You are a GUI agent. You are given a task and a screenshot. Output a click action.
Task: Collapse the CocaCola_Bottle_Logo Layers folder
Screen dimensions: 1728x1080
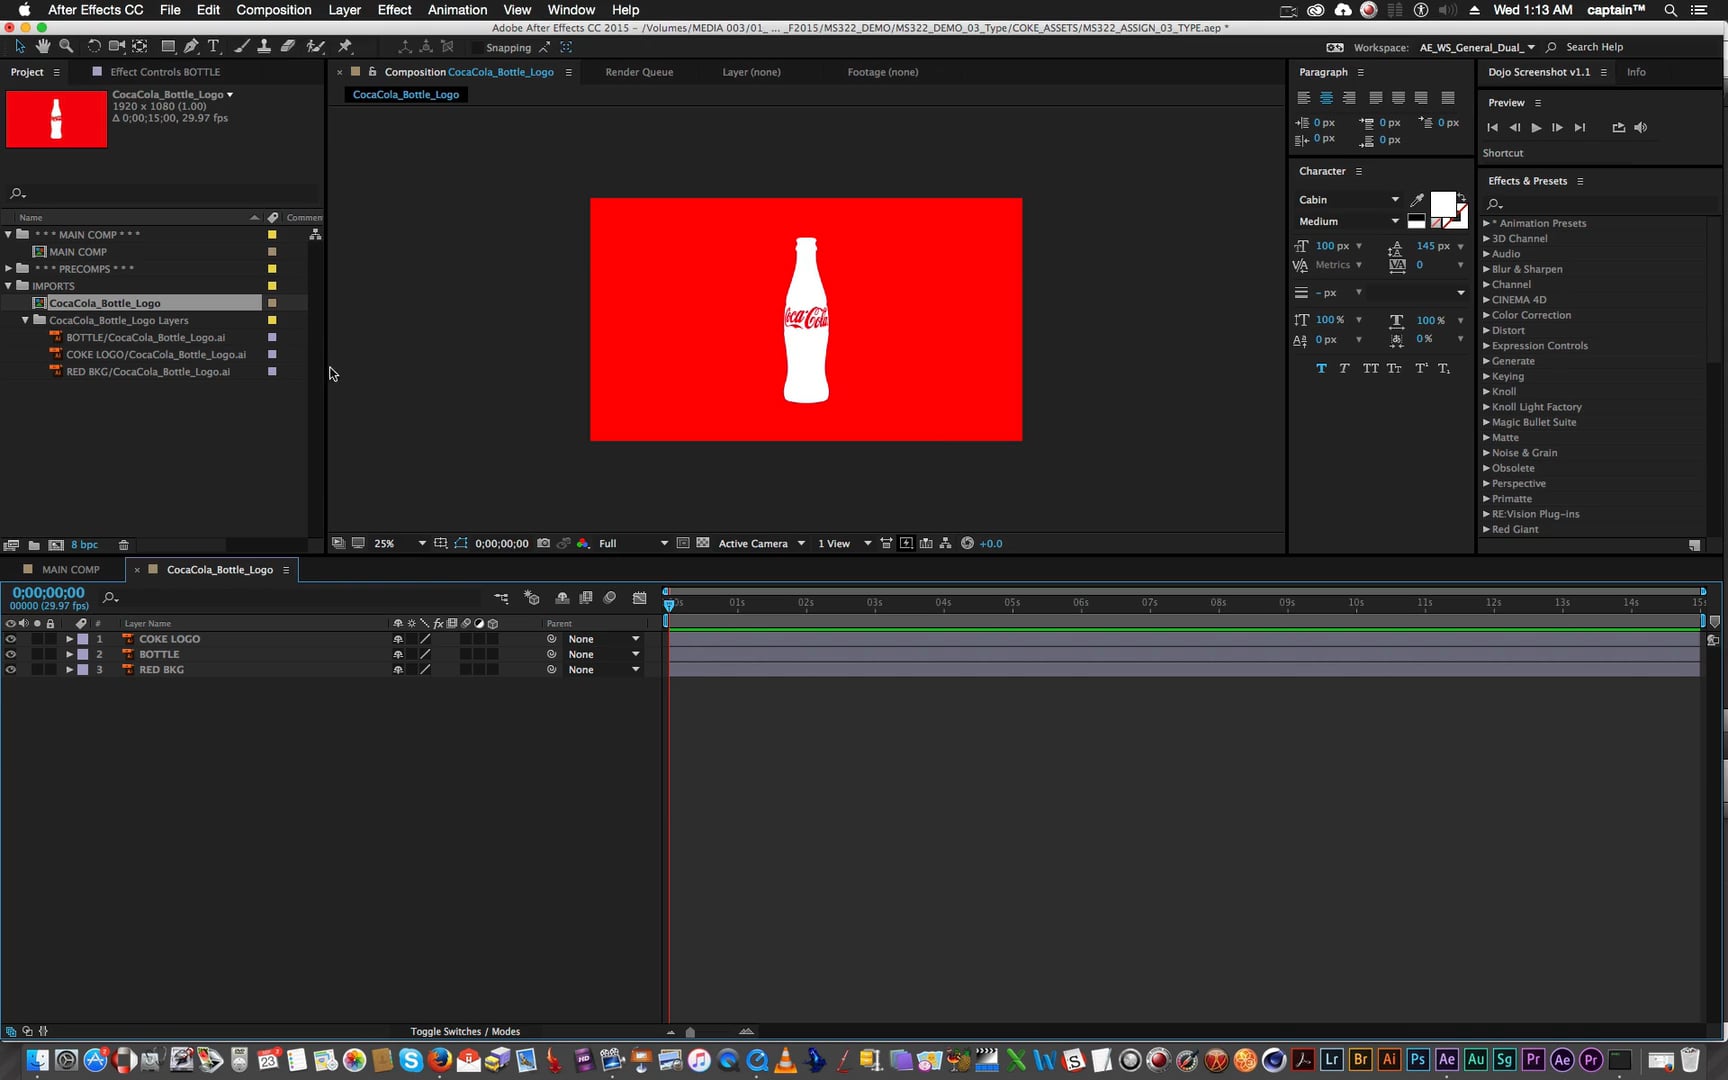click(x=25, y=320)
